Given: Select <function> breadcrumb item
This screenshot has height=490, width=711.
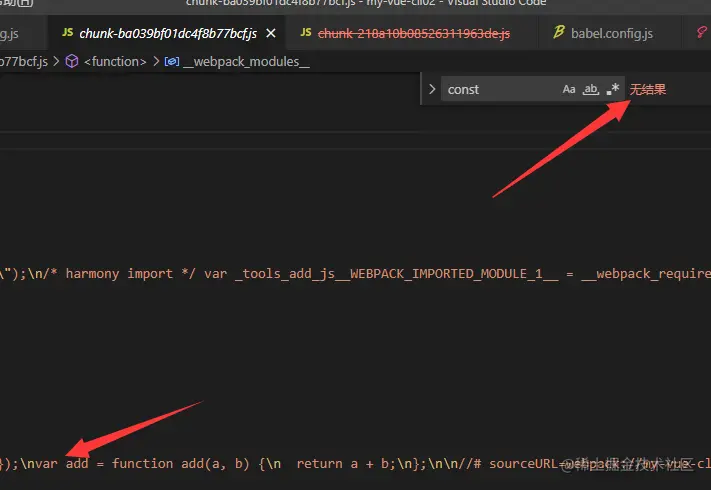Looking at the screenshot, I should (115, 61).
